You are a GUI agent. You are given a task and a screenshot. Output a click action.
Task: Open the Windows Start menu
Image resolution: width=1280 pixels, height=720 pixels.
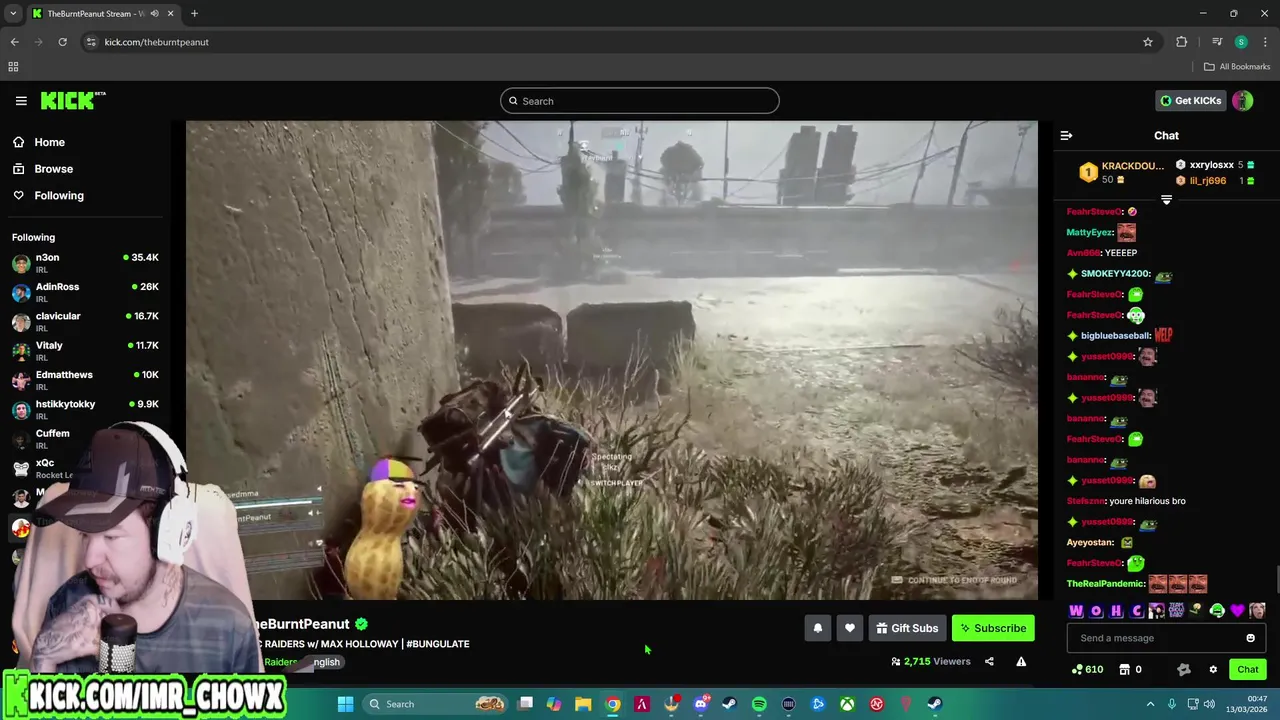345,704
